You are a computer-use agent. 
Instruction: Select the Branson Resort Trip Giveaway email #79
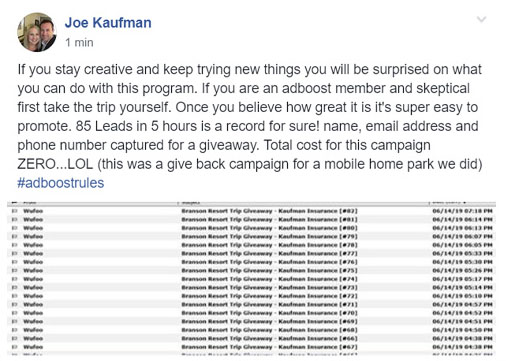point(252,237)
